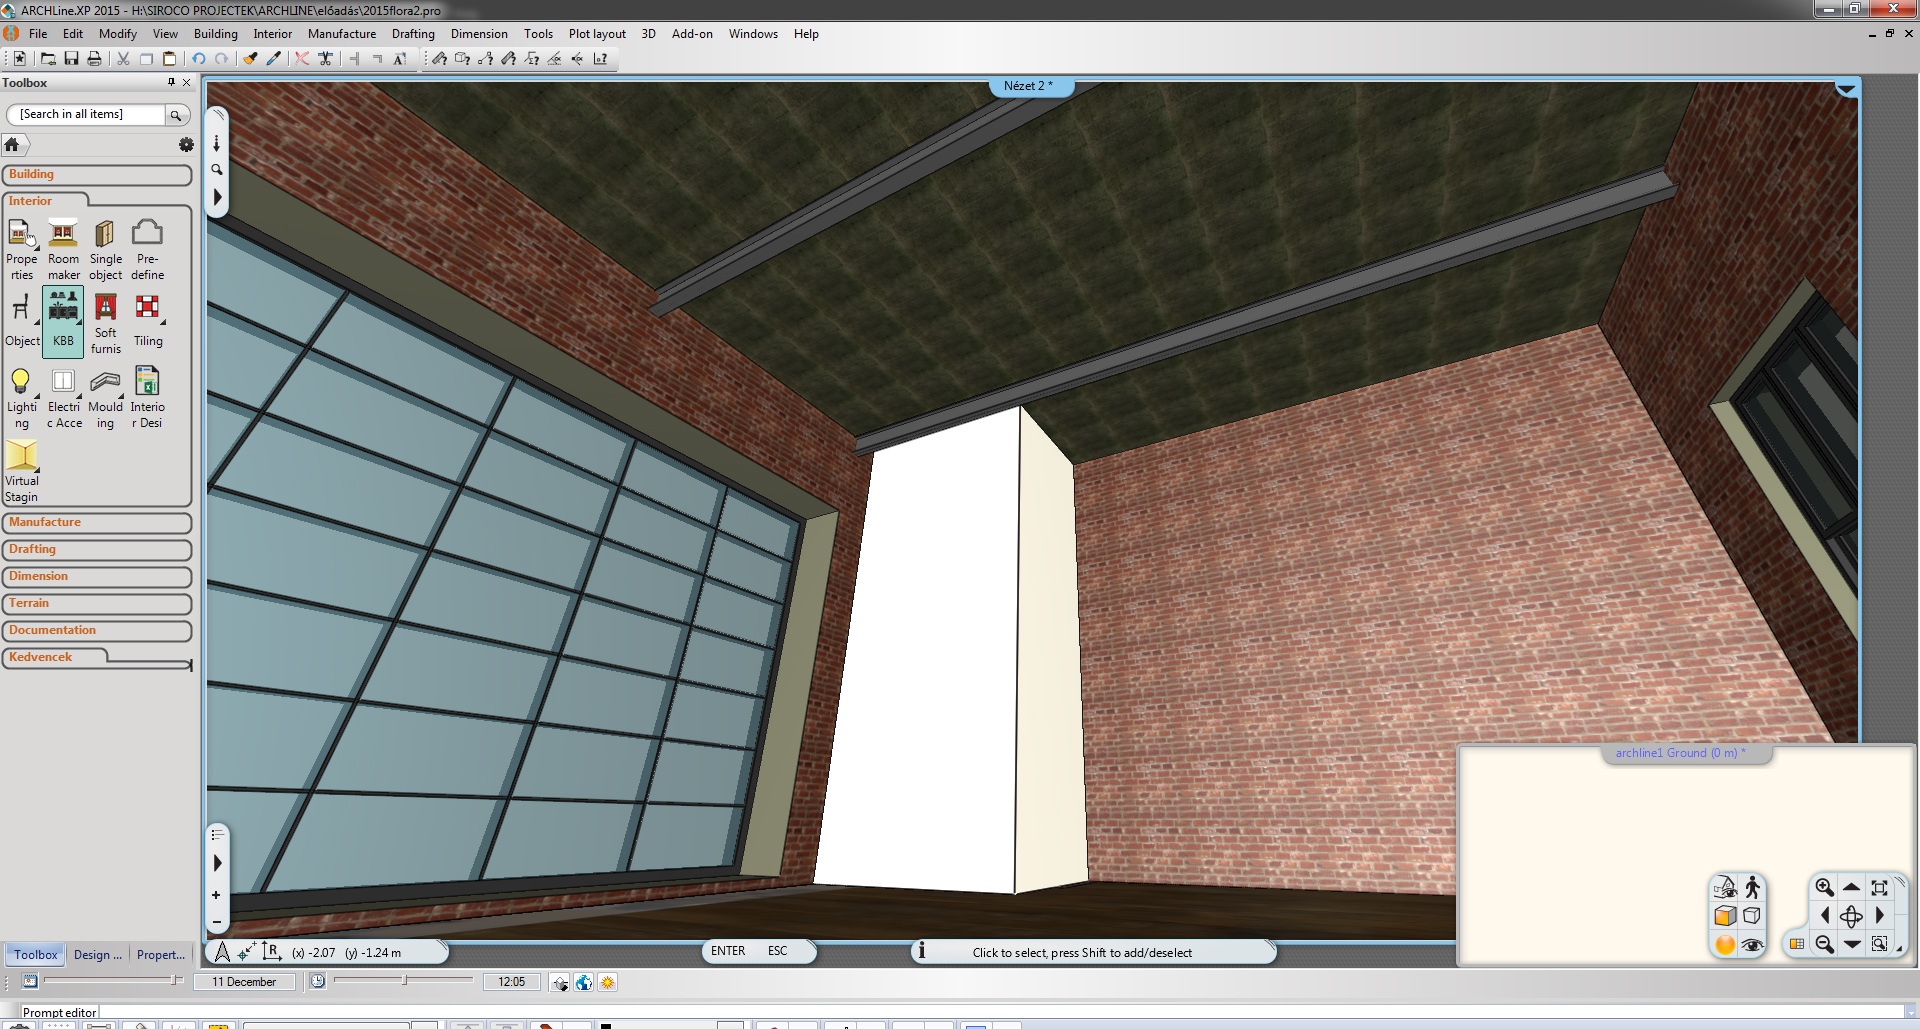This screenshot has width=1920, height=1029.
Task: Pin the Toolbox panel
Action: point(171,83)
